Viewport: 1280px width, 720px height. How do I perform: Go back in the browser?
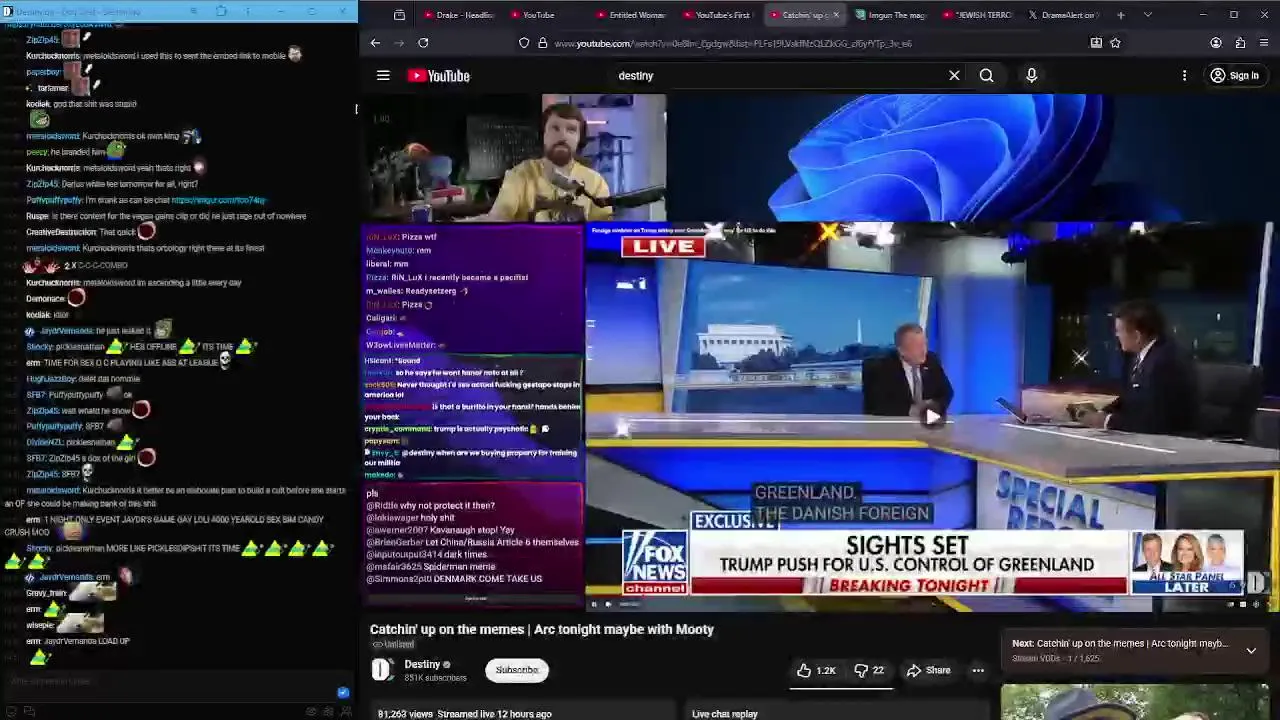point(375,43)
